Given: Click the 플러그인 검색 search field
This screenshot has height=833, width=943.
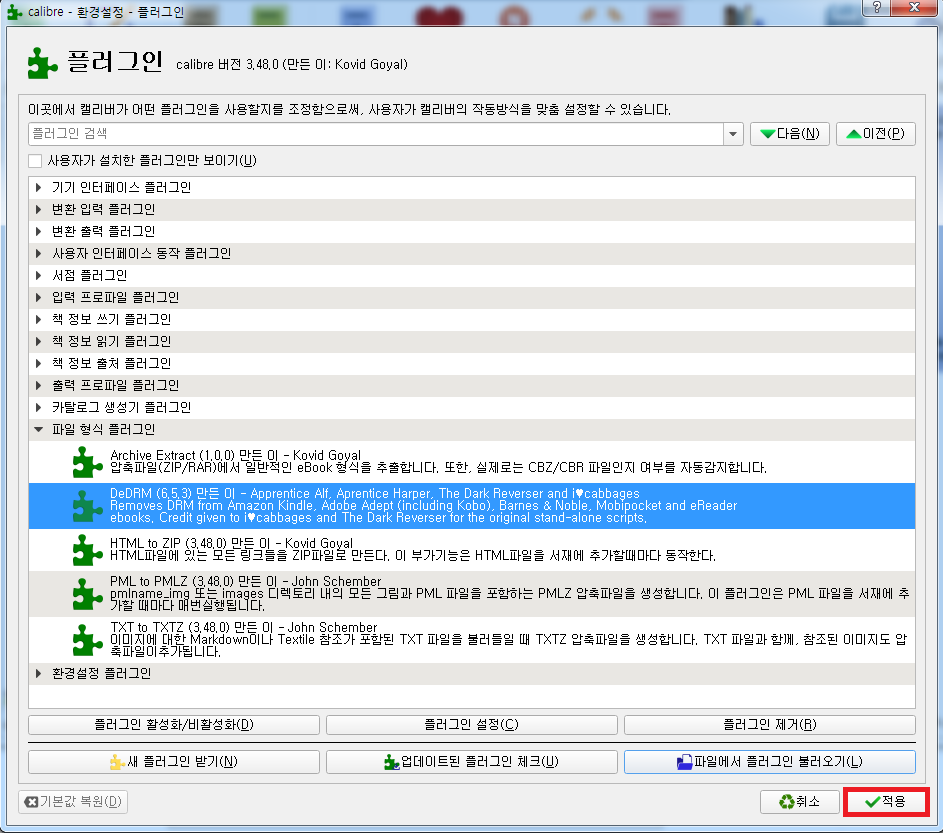Looking at the screenshot, I should [x=376, y=134].
